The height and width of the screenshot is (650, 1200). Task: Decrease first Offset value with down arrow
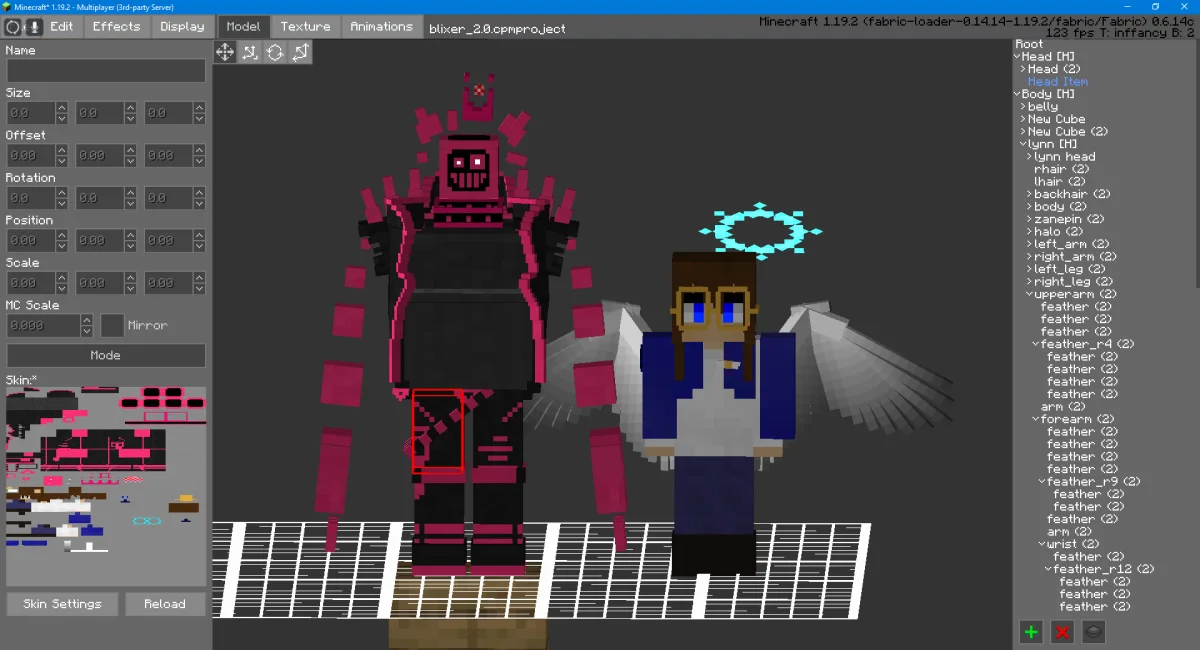point(62,162)
